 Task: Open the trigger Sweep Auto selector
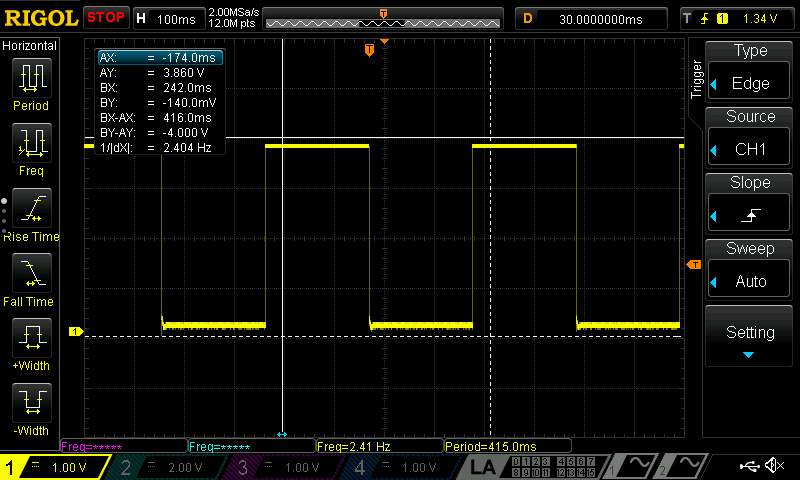point(751,268)
